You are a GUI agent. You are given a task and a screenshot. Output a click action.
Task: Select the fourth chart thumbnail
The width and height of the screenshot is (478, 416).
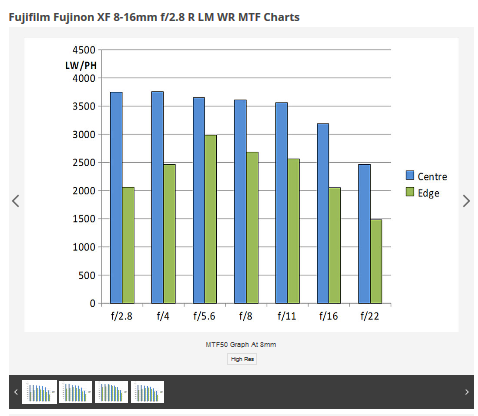pyautogui.click(x=147, y=392)
